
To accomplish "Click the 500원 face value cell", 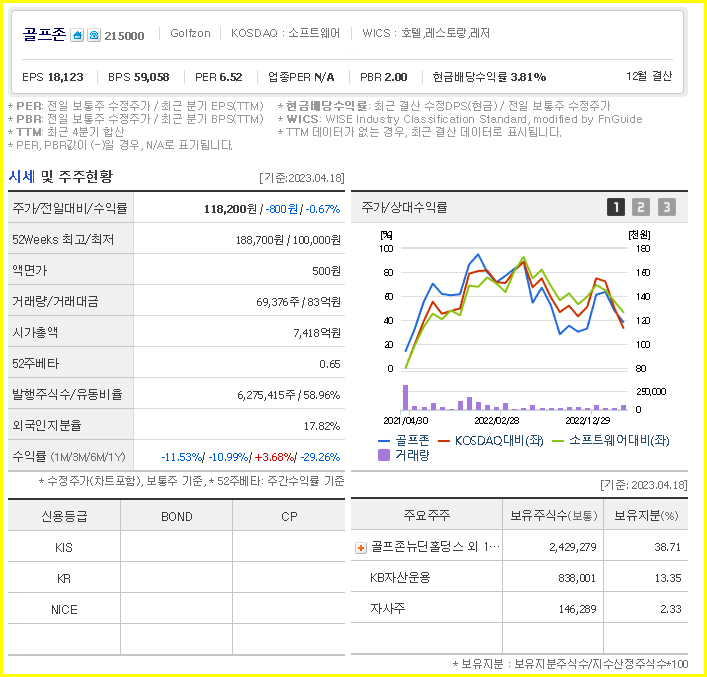I will 326,271.
